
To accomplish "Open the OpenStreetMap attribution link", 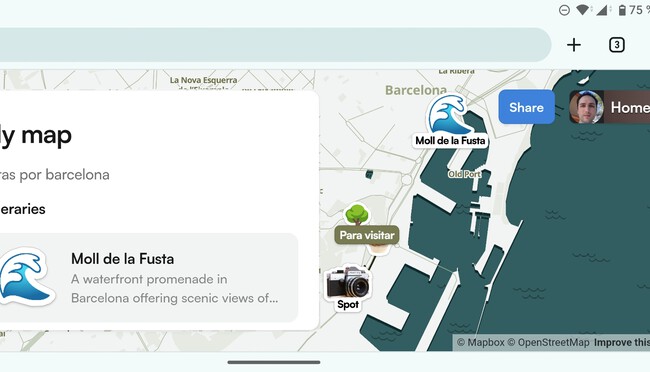I will click(x=548, y=343).
